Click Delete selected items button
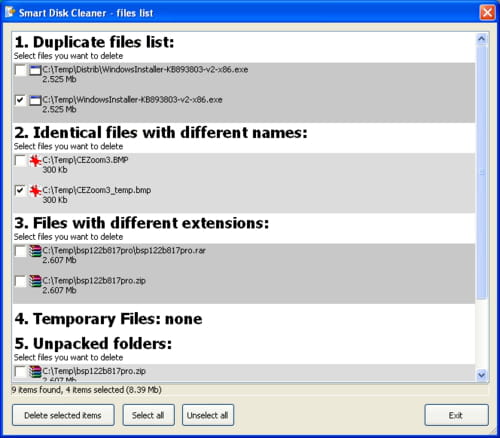Image resolution: width=500 pixels, height=438 pixels. click(x=63, y=415)
